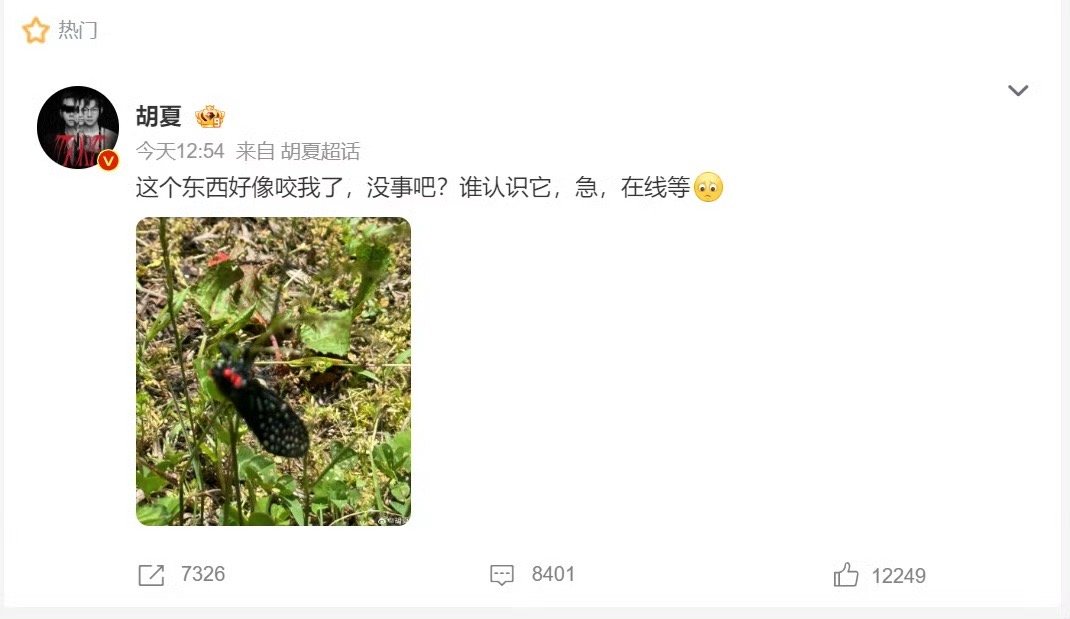
Task: Click the worried face emoji
Action: [x=708, y=186]
